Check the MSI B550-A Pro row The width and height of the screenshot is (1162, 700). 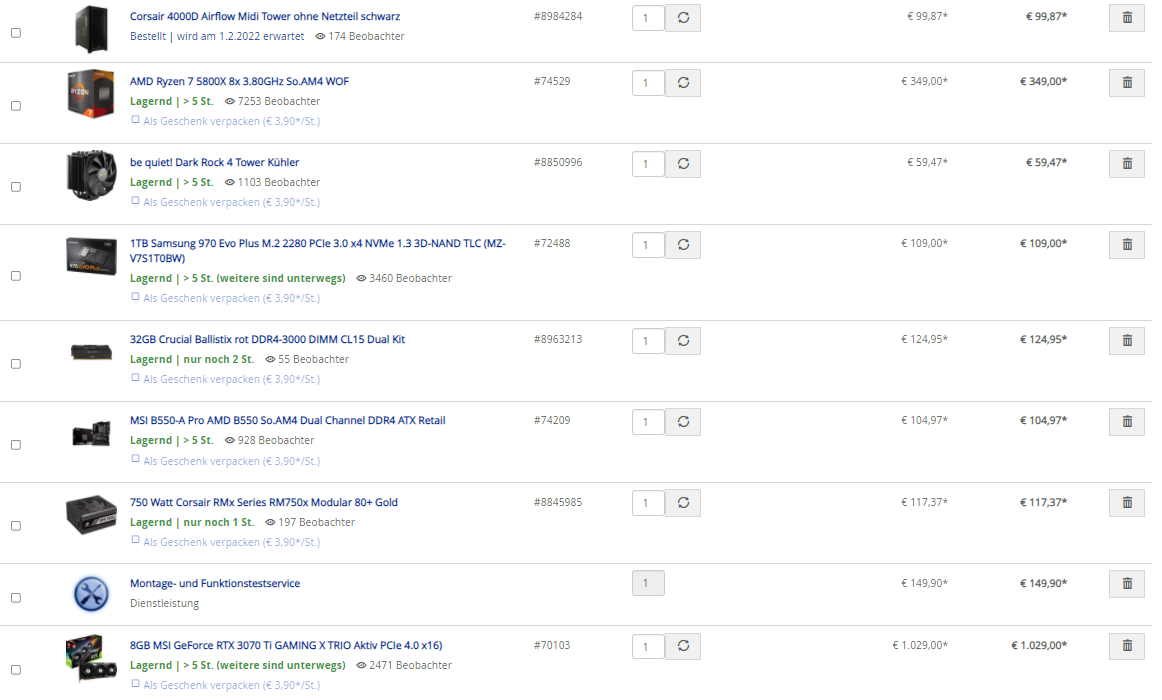click(x=16, y=445)
